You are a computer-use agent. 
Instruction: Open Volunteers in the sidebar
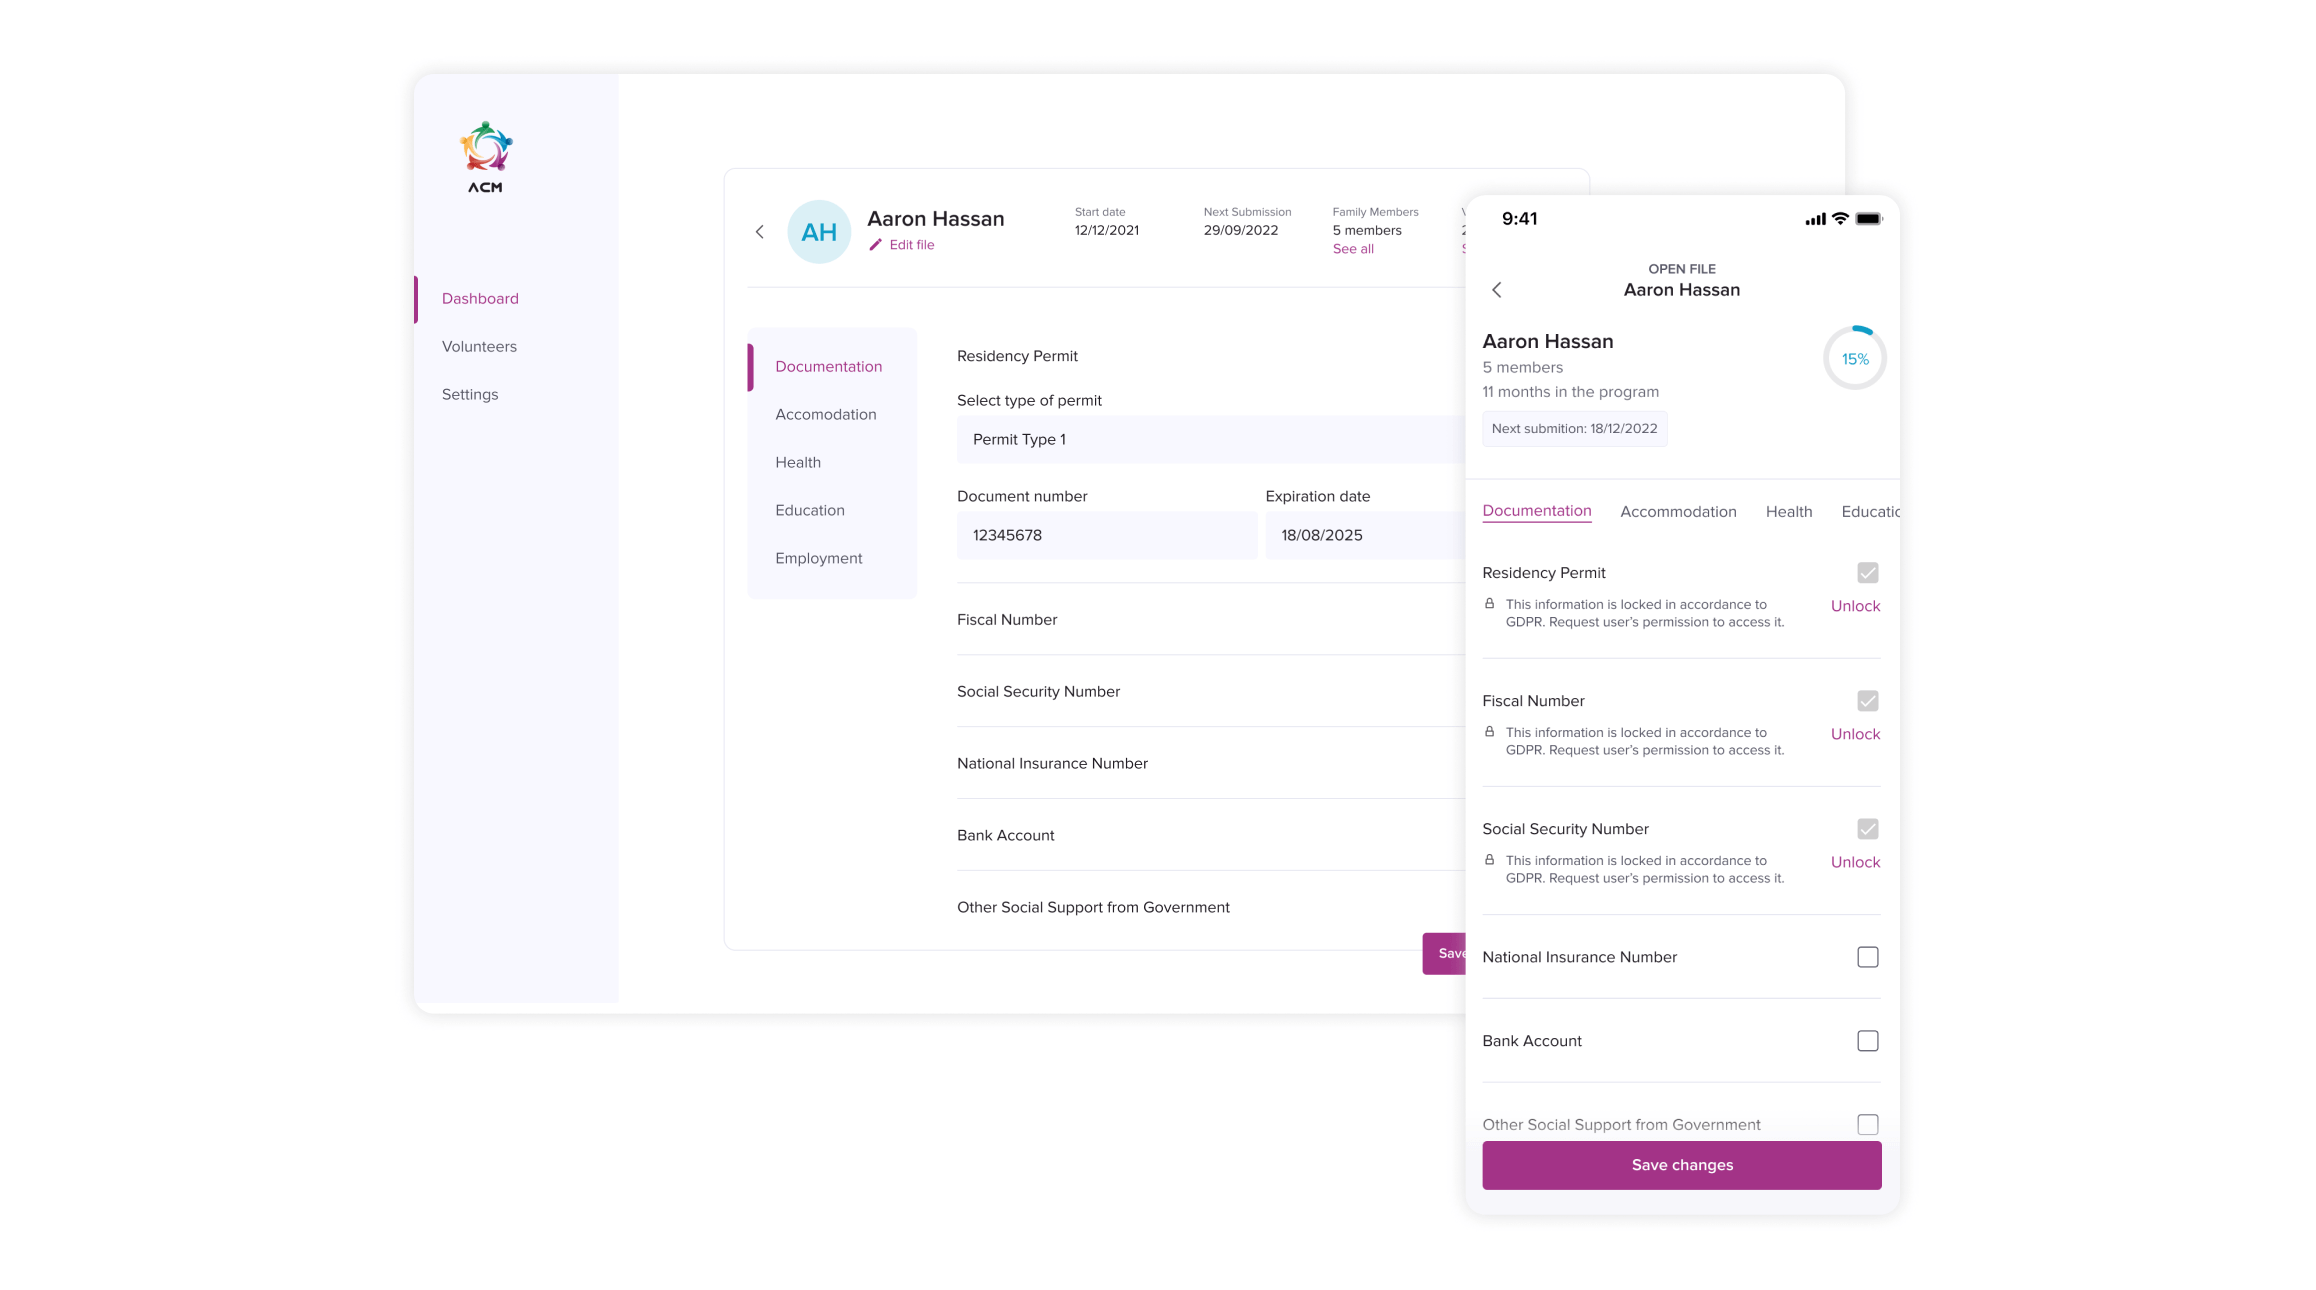click(x=479, y=347)
